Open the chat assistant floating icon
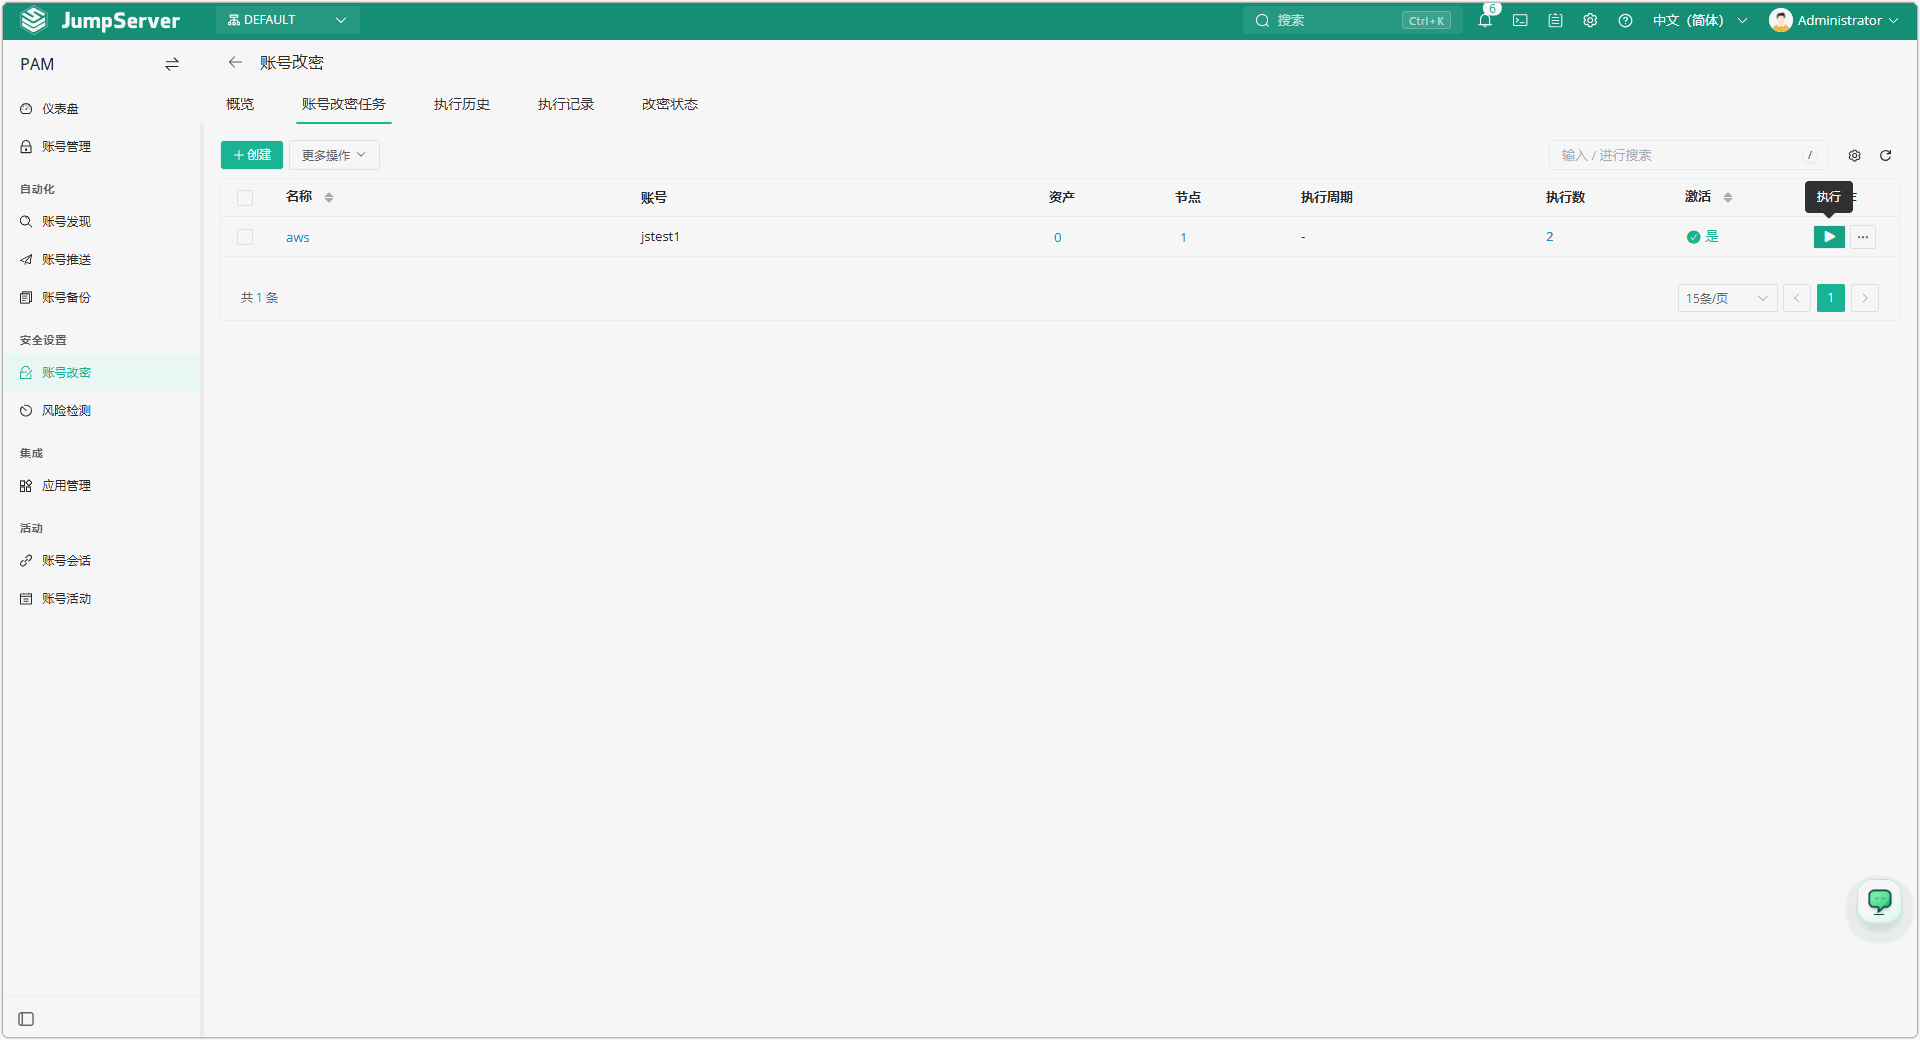Image resolution: width=1920 pixels, height=1040 pixels. [1879, 902]
